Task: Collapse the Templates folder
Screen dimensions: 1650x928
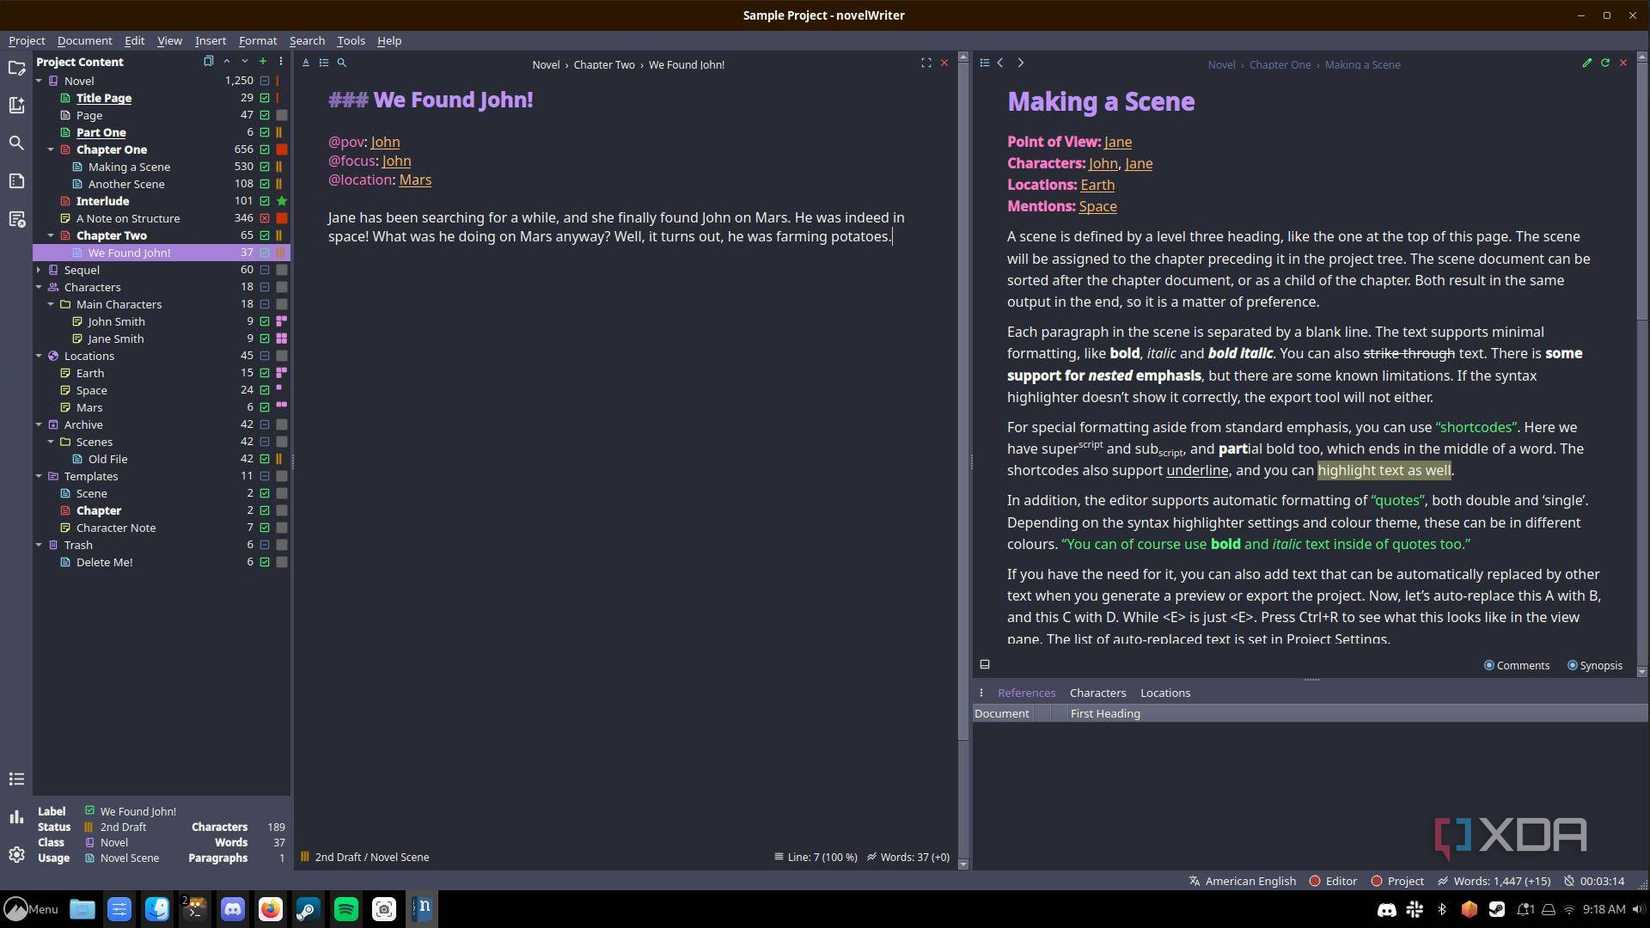Action: coord(39,476)
